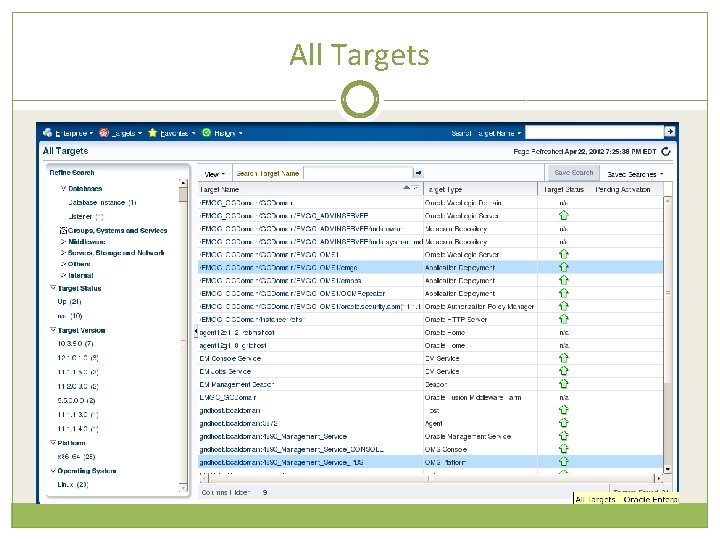Click the Refine Search panel scrollbar
Image resolution: width=720 pixels, height=540 pixels.
click(183, 335)
